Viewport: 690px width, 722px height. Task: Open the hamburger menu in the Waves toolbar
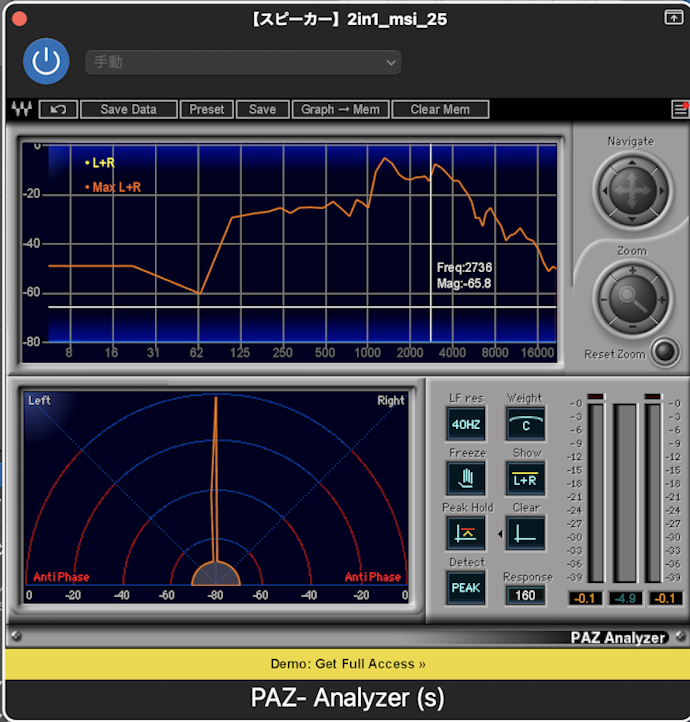680,110
